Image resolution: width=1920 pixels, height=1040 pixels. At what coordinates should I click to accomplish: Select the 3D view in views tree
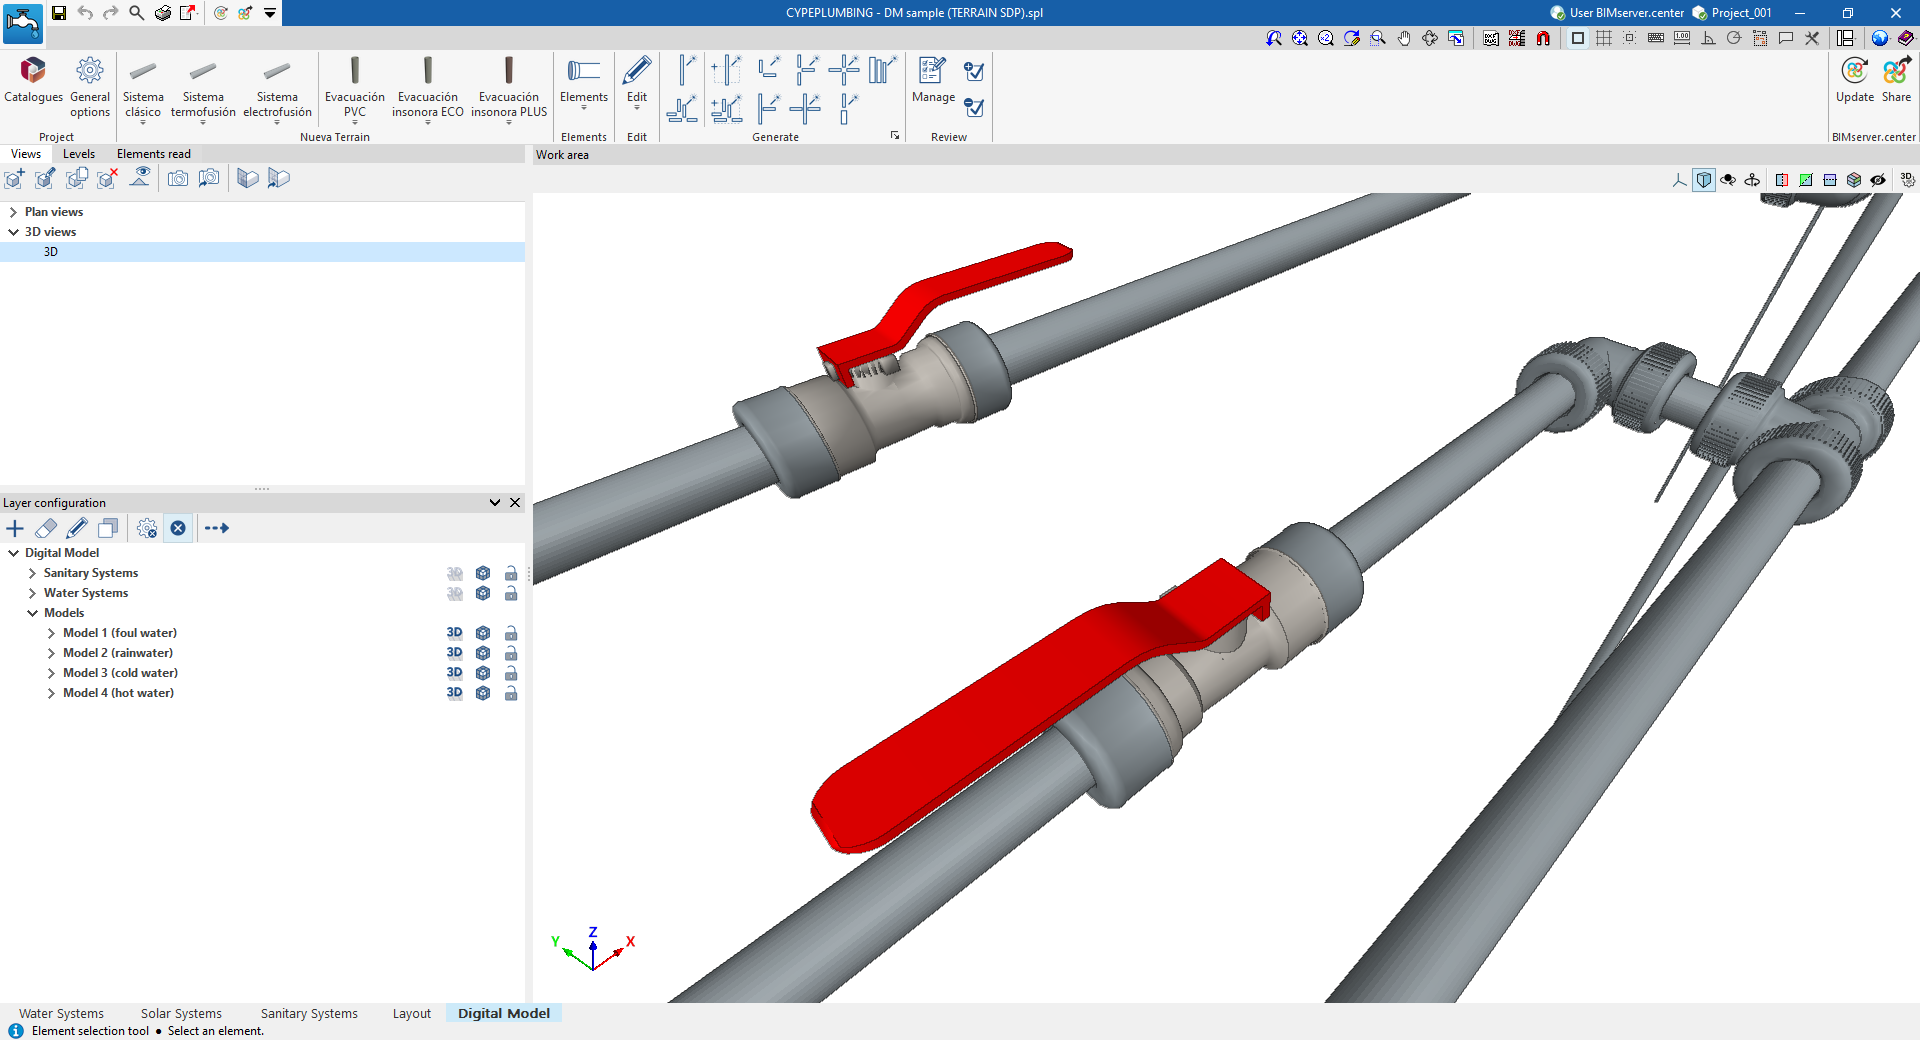[262, 252]
